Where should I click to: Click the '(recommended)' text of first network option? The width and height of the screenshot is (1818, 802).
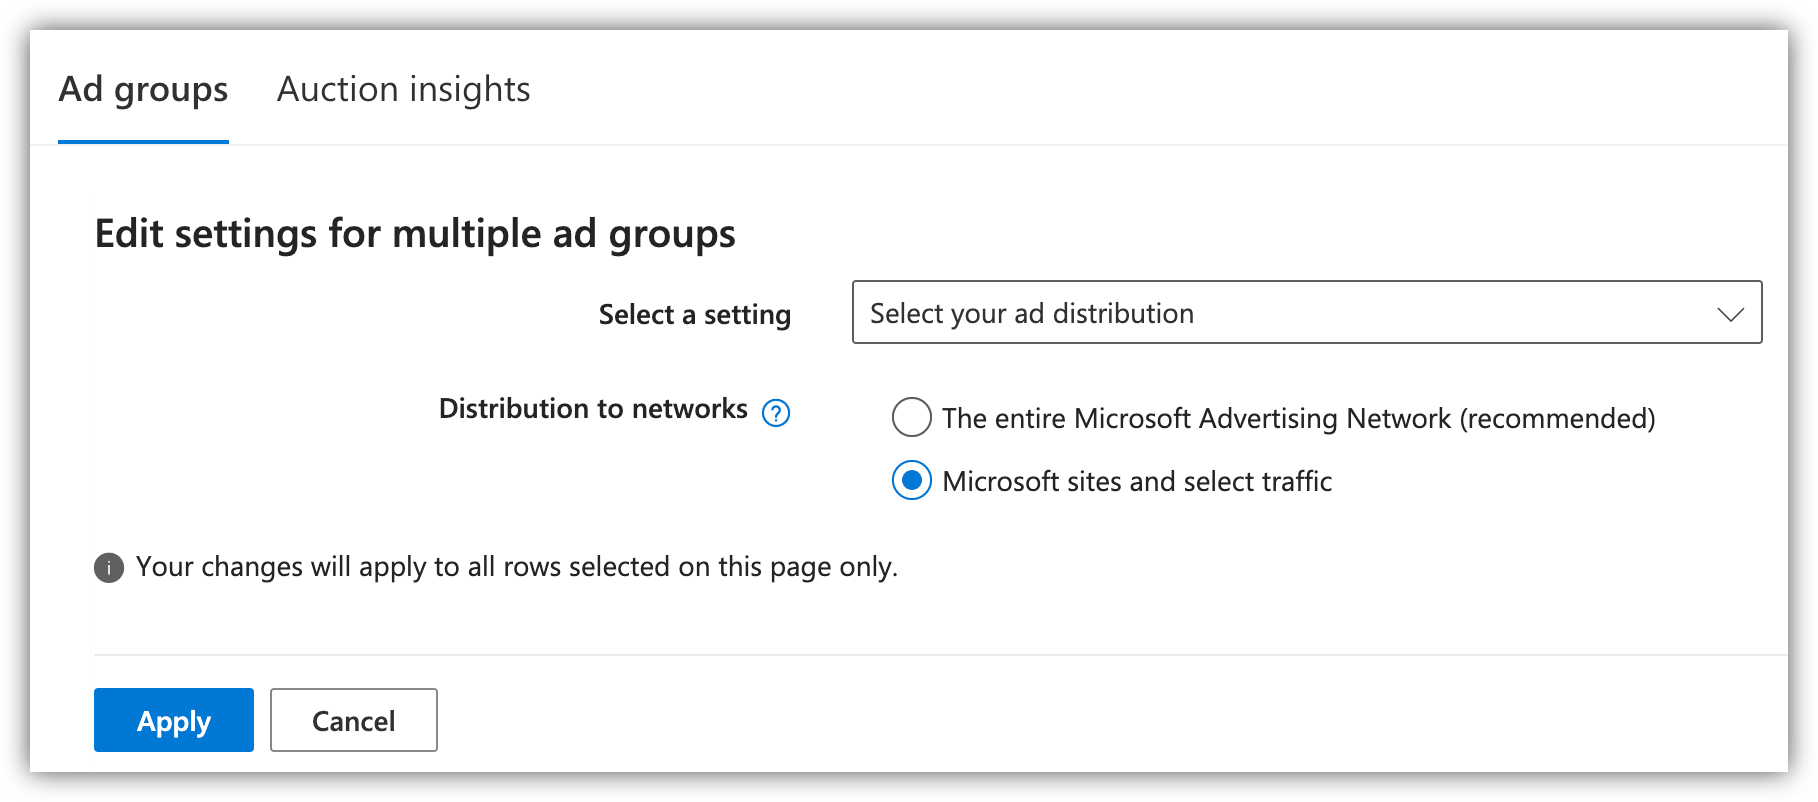click(x=1557, y=419)
